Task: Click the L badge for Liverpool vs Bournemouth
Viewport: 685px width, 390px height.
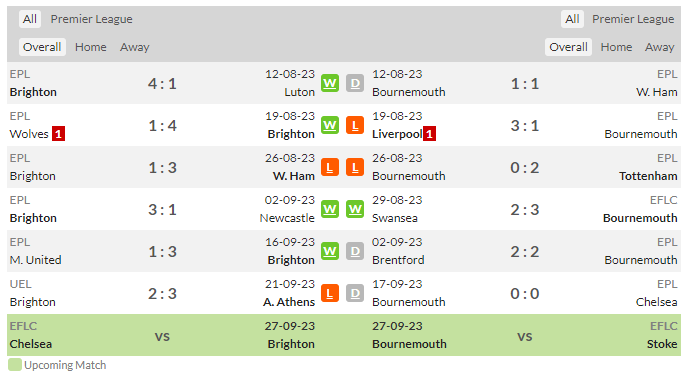Action: (x=355, y=125)
